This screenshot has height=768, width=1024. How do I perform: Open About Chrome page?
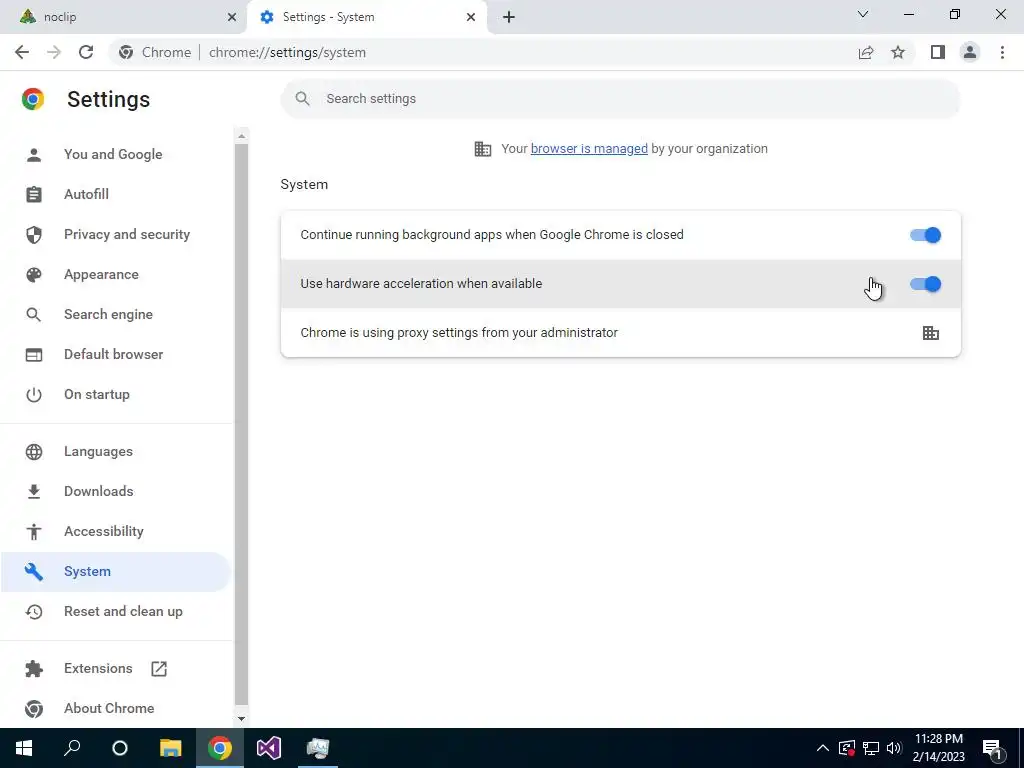tap(116, 709)
